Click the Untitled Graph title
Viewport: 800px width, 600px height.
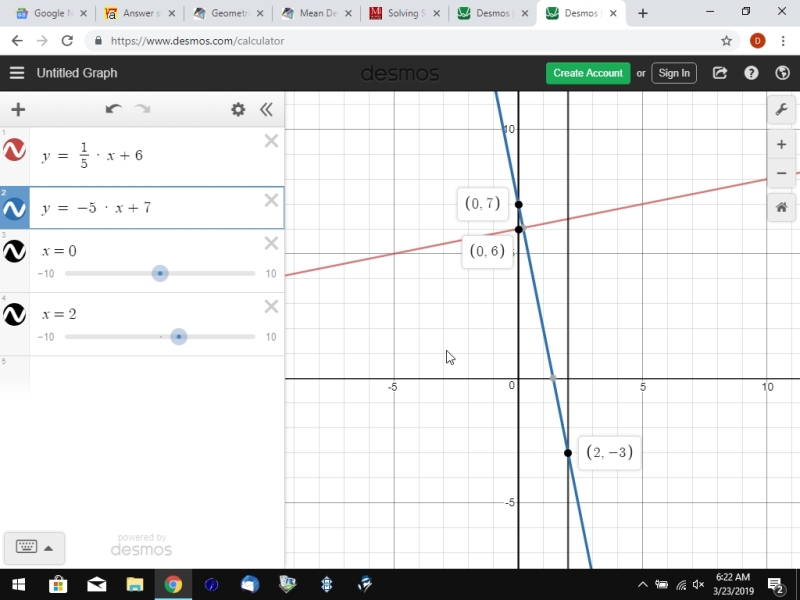click(x=77, y=73)
